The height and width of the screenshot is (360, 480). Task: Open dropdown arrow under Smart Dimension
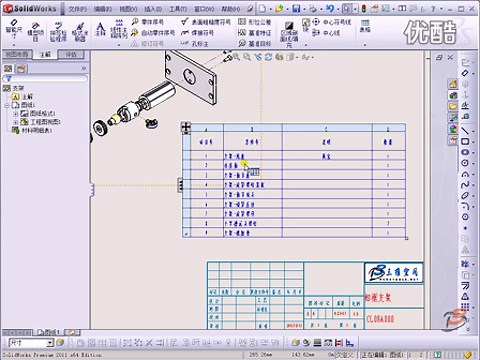[x=14, y=45]
